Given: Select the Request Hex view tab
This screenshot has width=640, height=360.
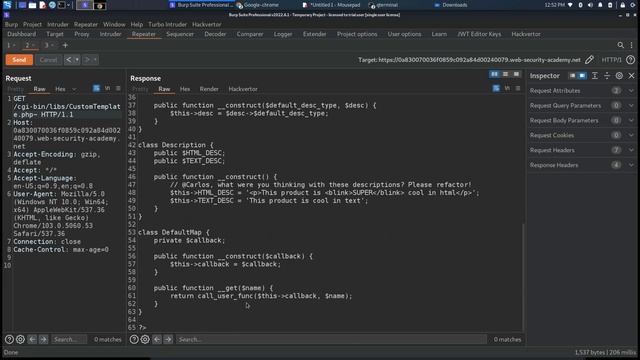Looking at the screenshot, I should (60, 89).
